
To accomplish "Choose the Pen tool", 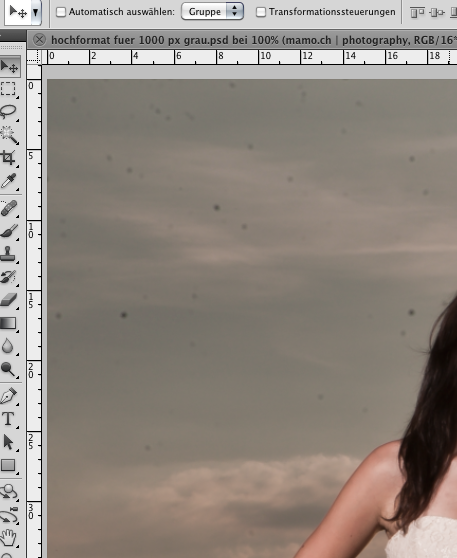I will tap(9, 396).
